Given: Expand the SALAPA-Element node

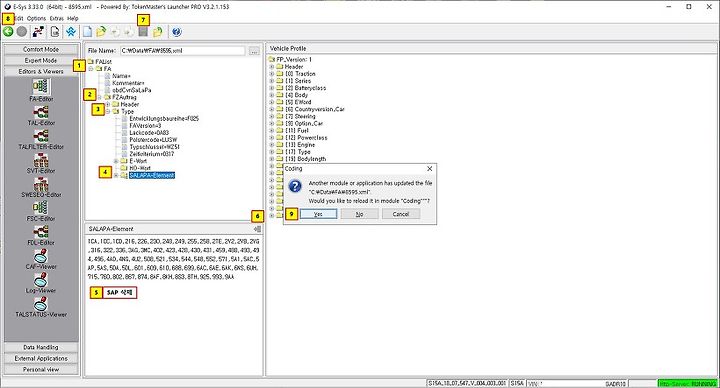Looking at the screenshot, I should 116,175.
